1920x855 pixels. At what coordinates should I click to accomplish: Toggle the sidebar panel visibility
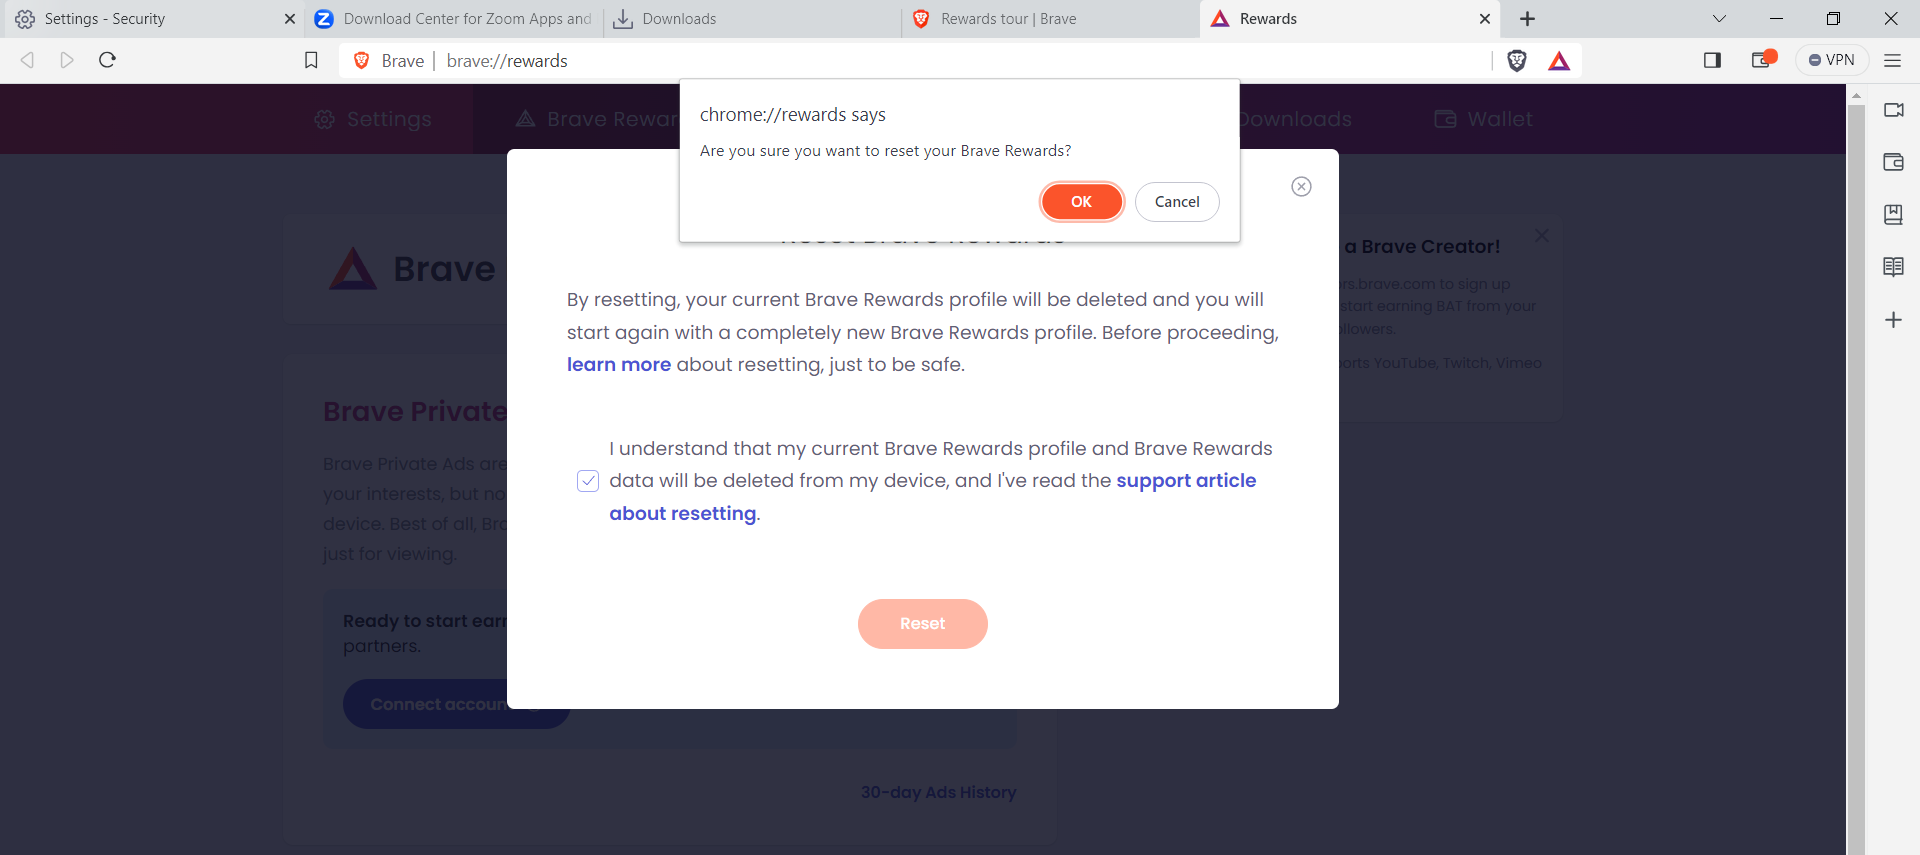click(1712, 60)
